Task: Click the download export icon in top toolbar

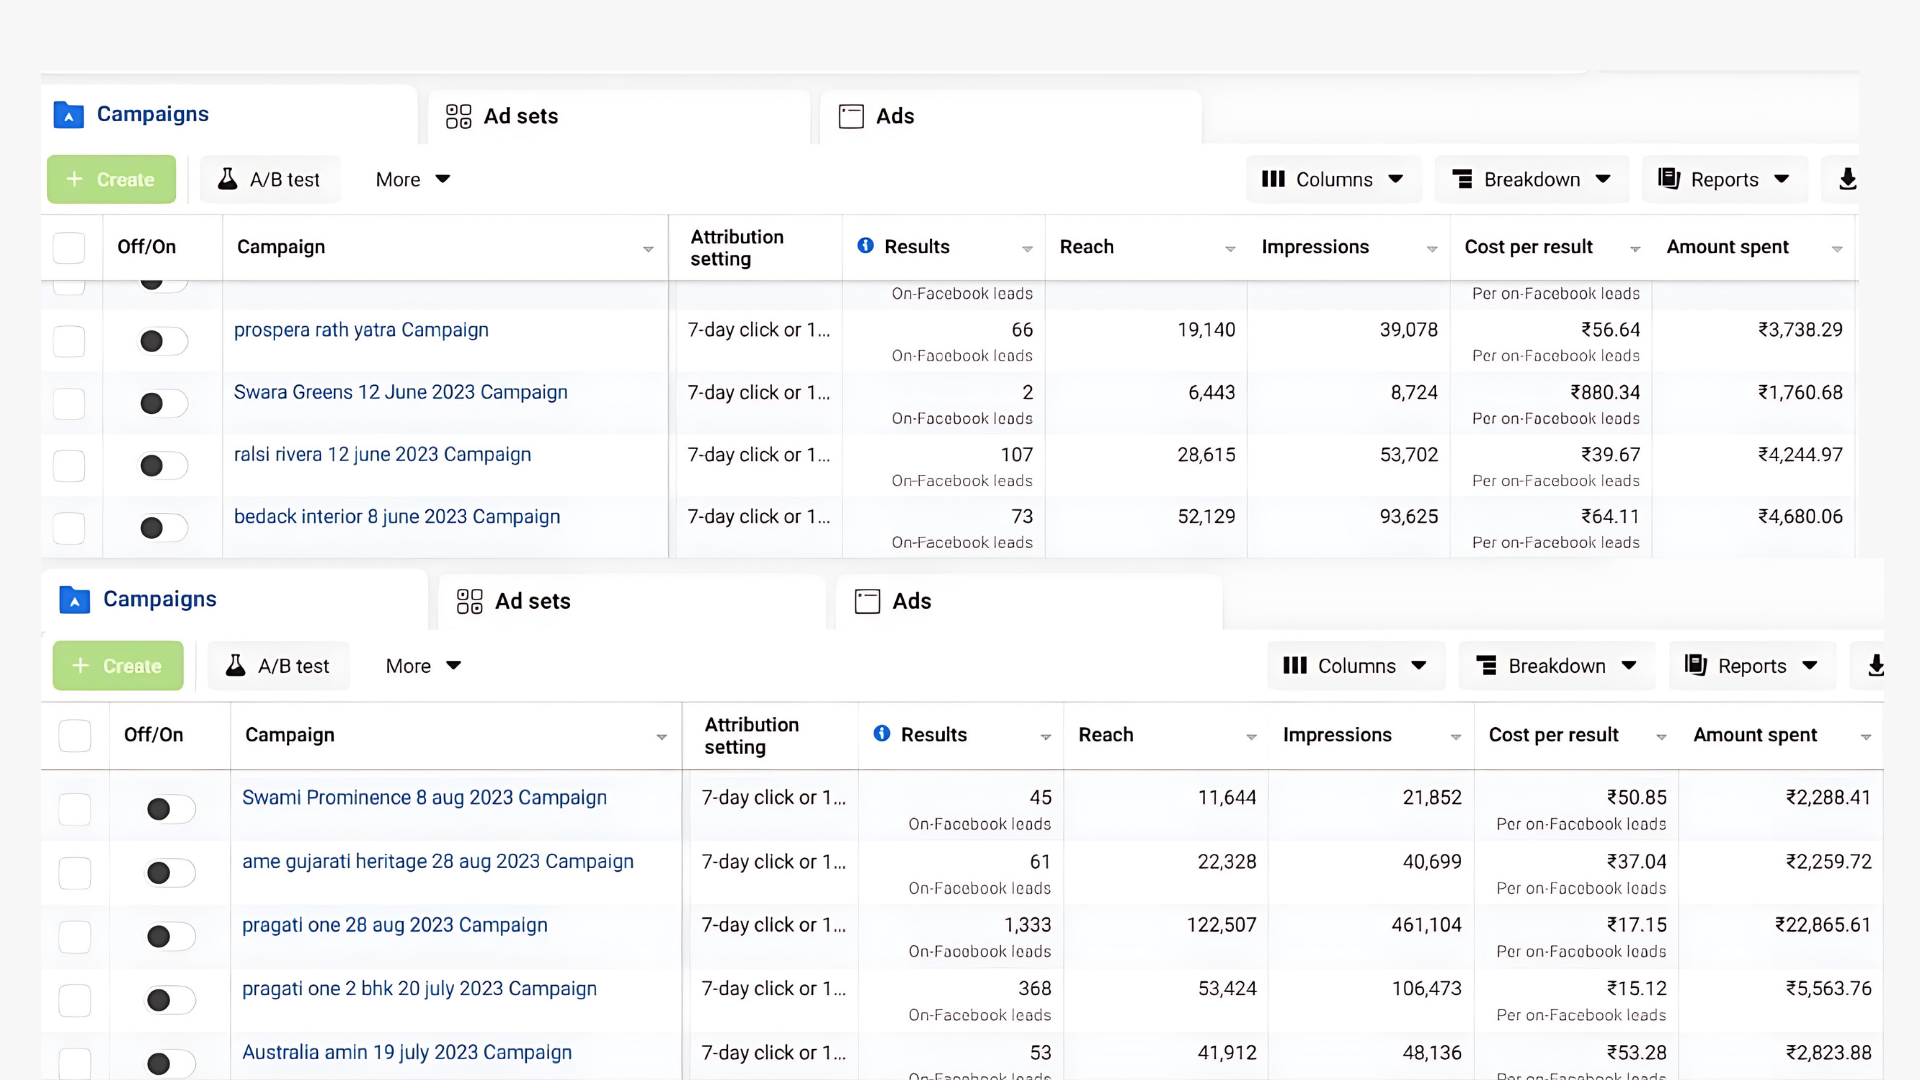Action: coord(1847,179)
